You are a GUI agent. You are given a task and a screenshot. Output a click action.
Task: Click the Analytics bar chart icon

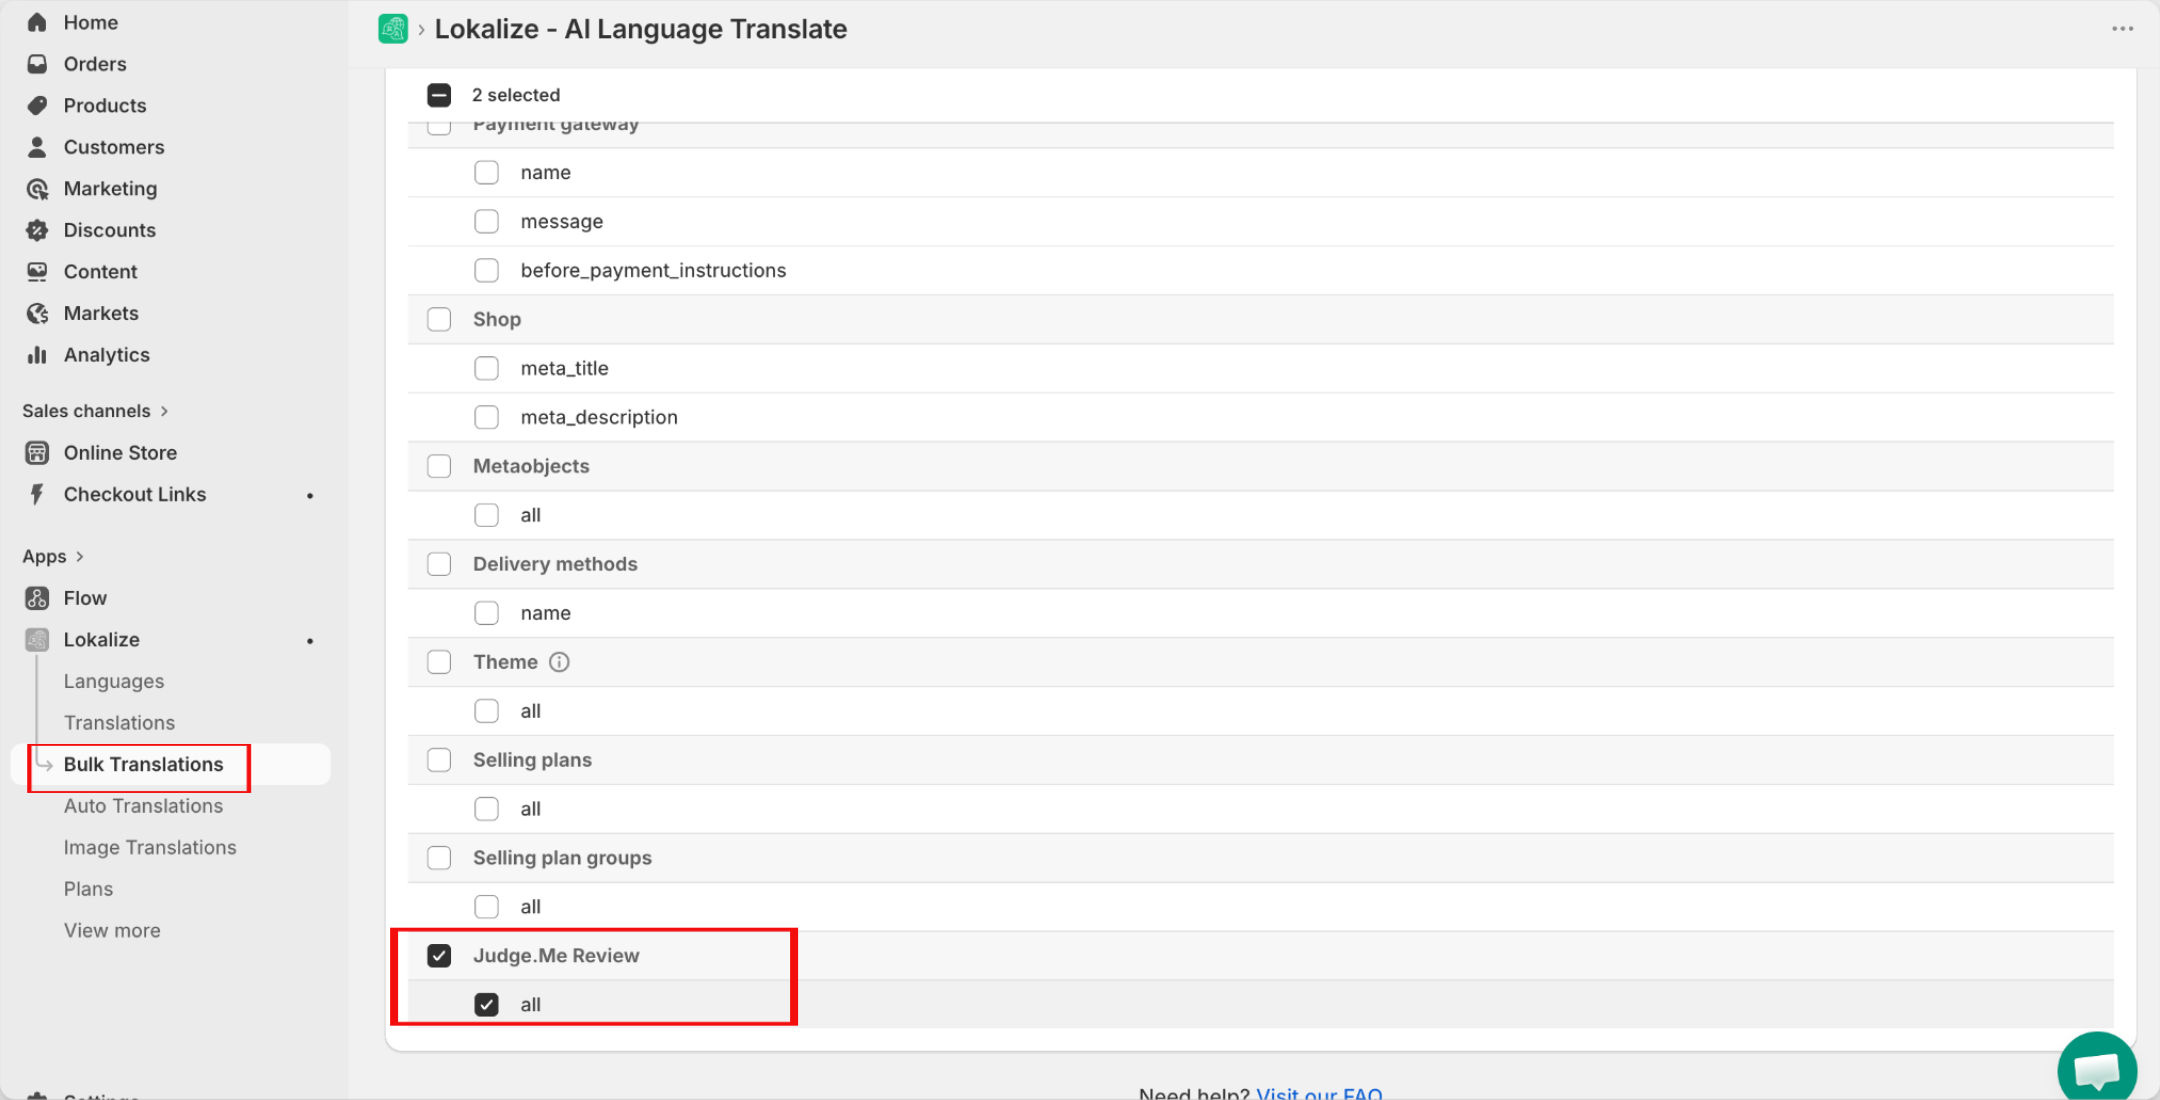(37, 355)
